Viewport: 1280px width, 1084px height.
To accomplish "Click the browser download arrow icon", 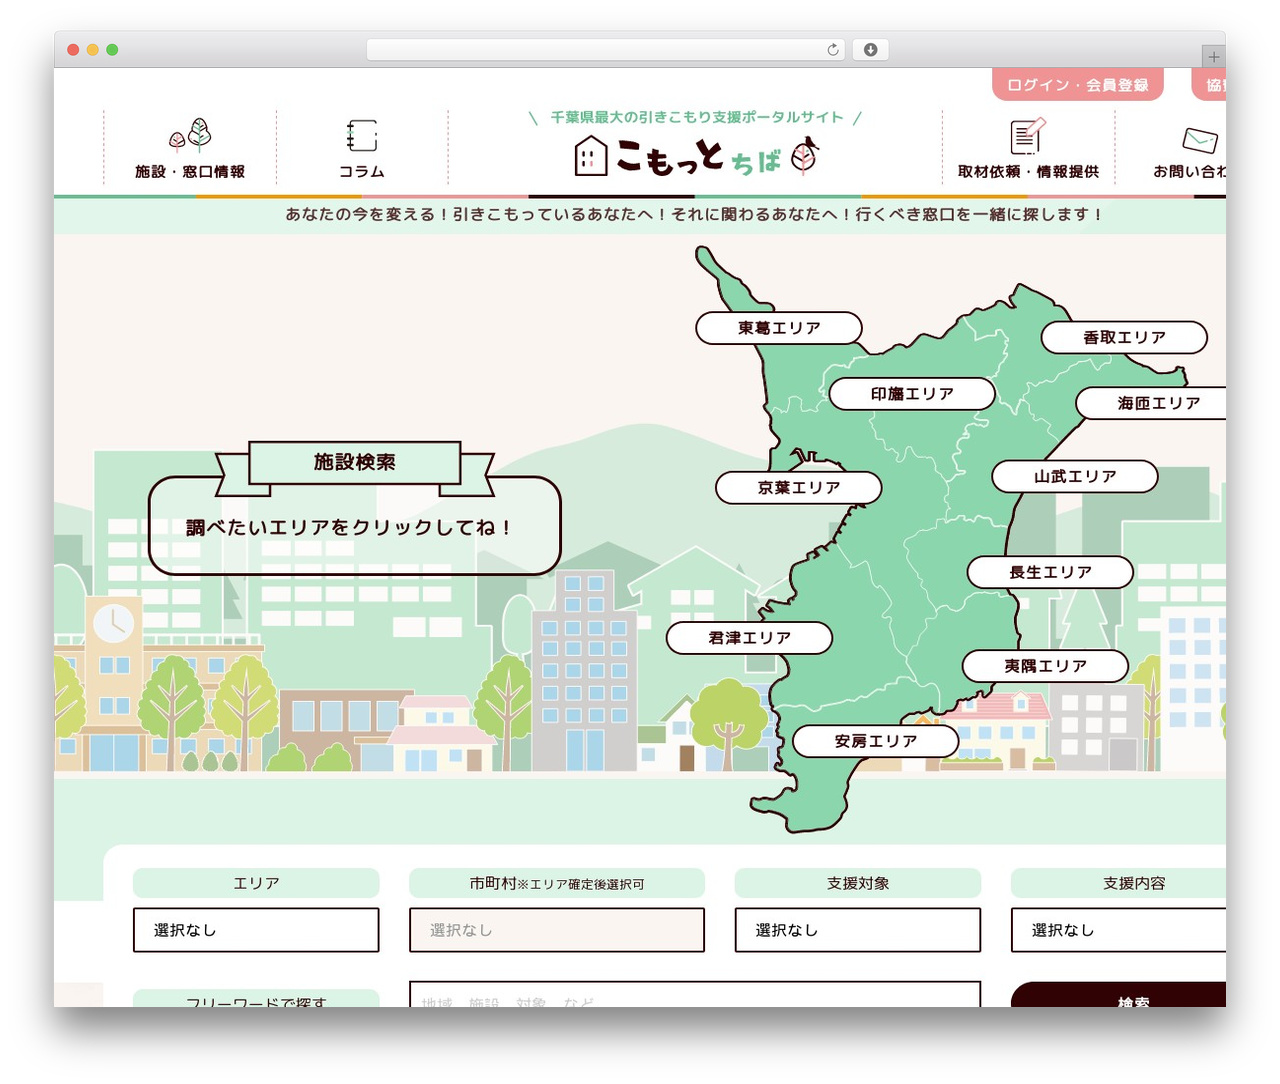I will click(x=871, y=50).
